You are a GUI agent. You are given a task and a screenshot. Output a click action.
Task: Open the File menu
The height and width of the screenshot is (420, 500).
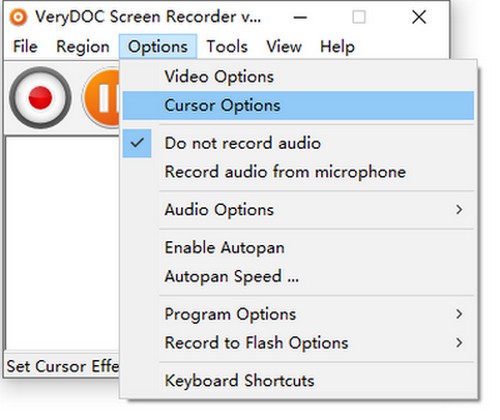(25, 46)
